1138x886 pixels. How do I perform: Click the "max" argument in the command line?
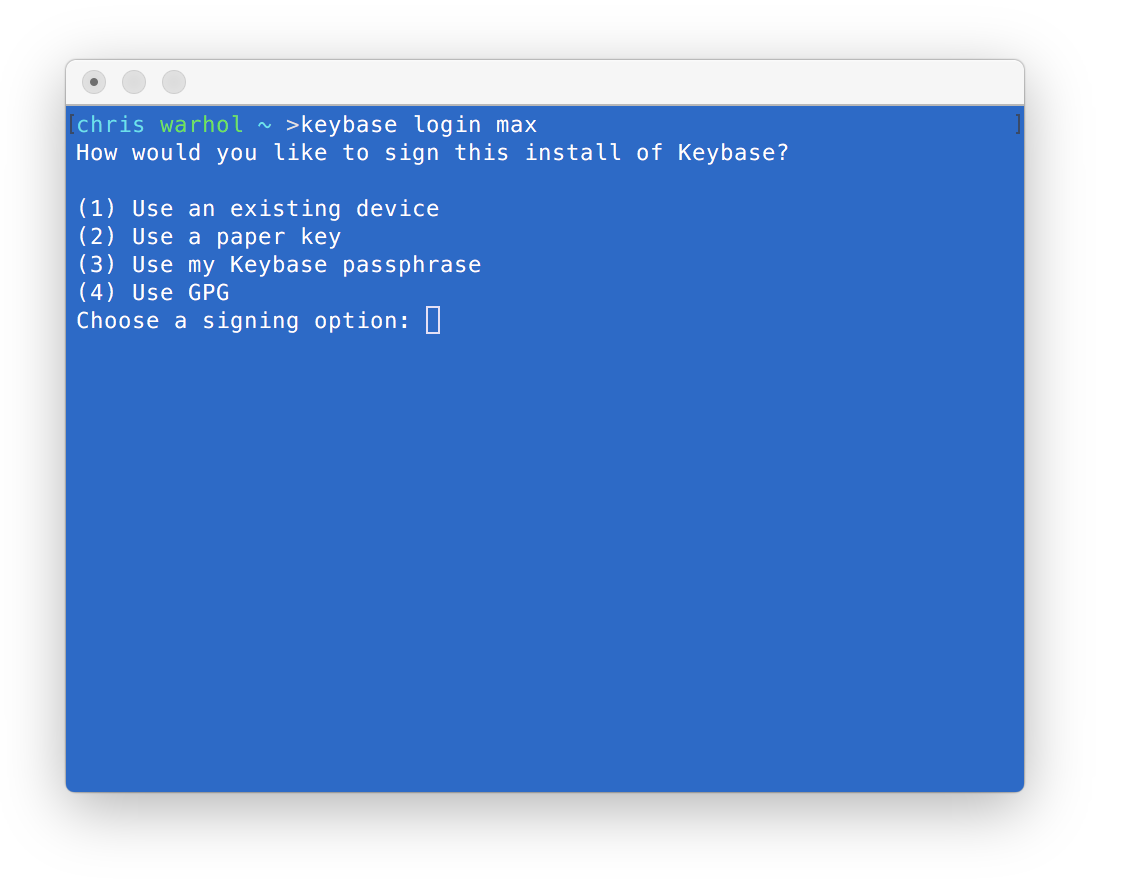click(517, 125)
